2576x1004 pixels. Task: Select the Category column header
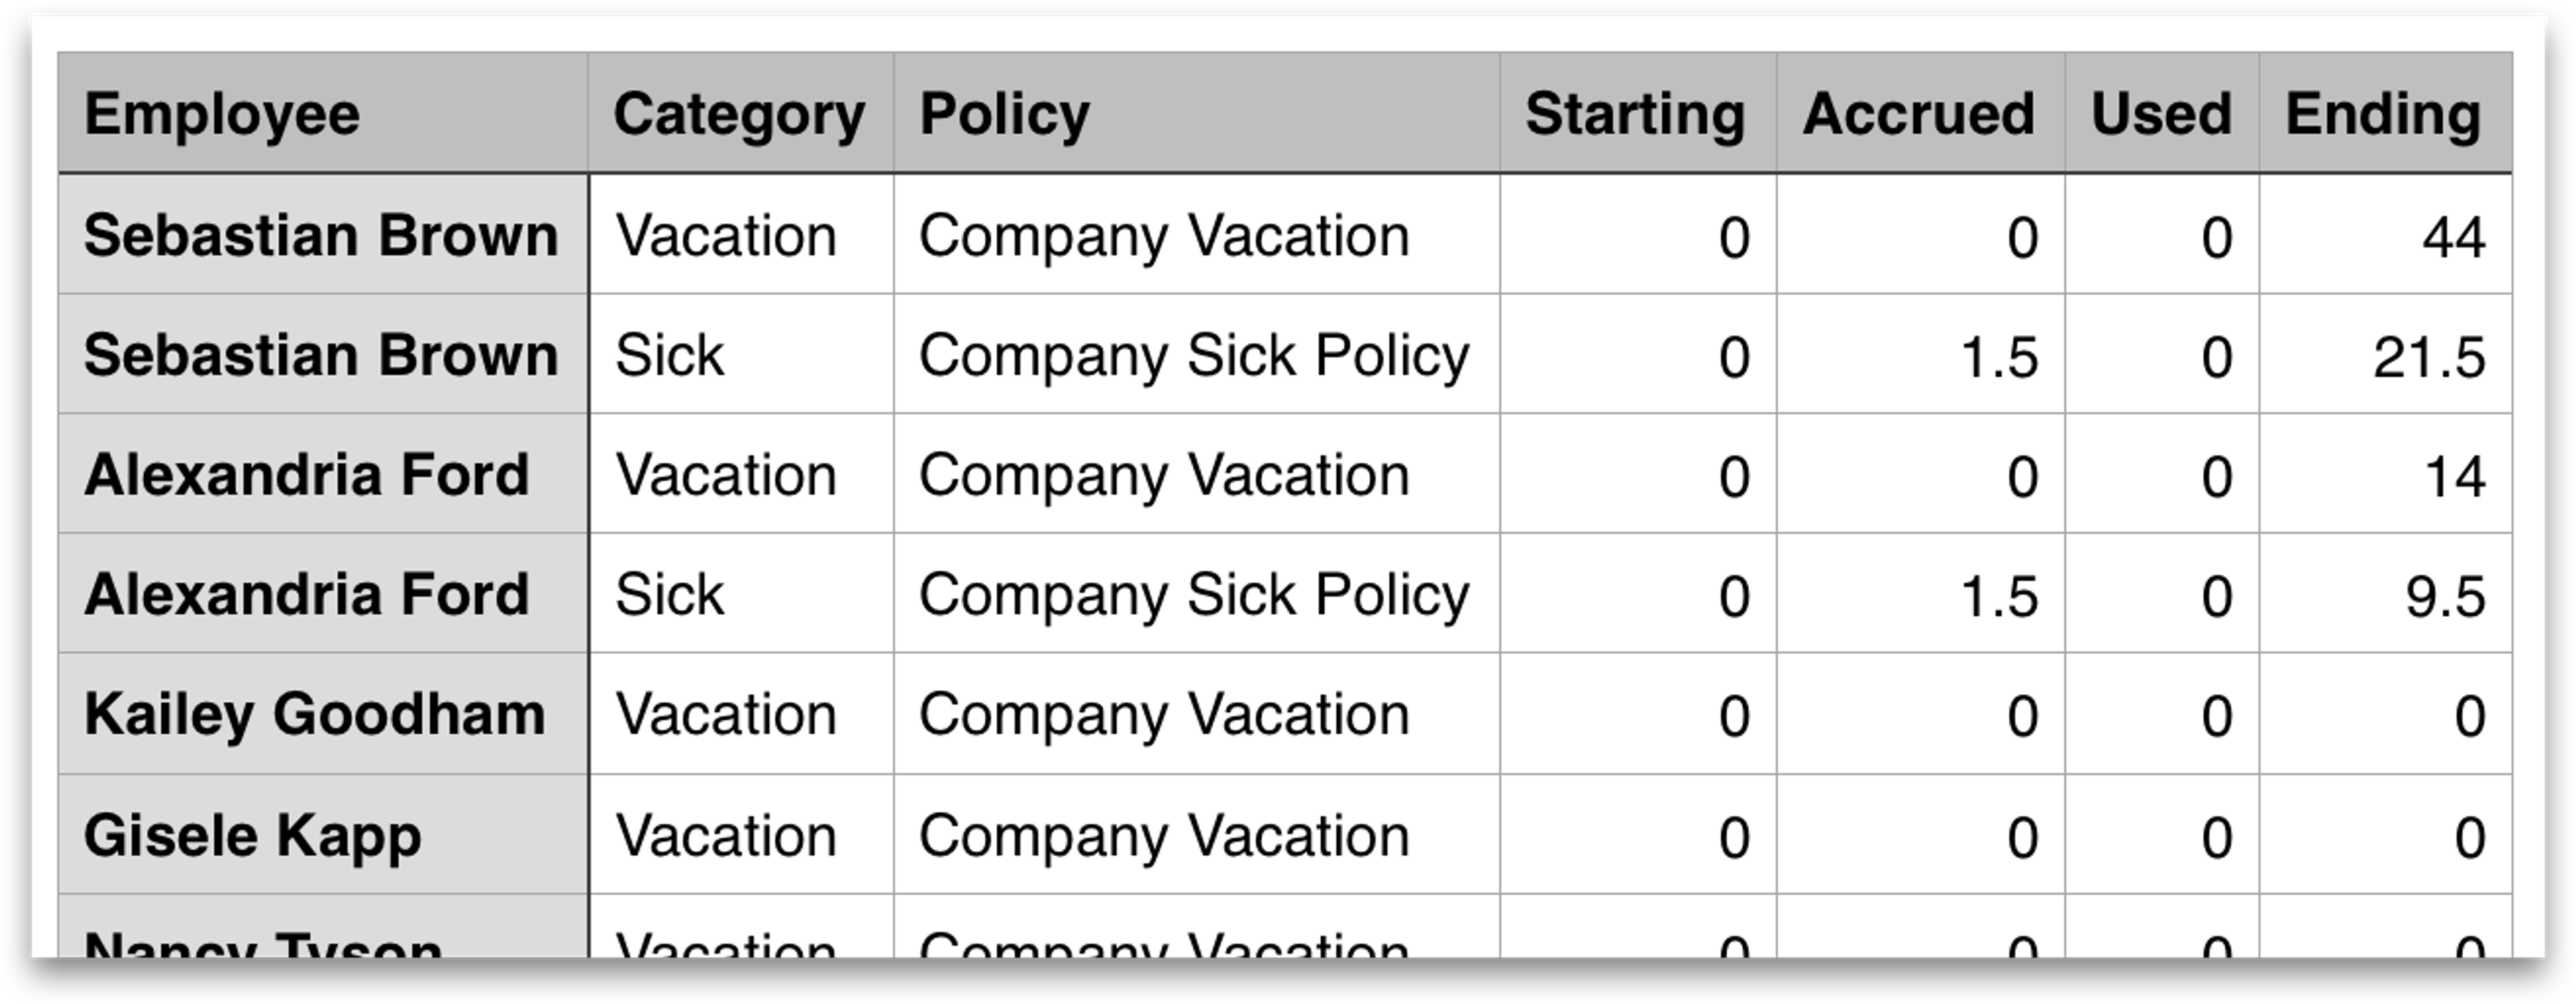coord(741,113)
